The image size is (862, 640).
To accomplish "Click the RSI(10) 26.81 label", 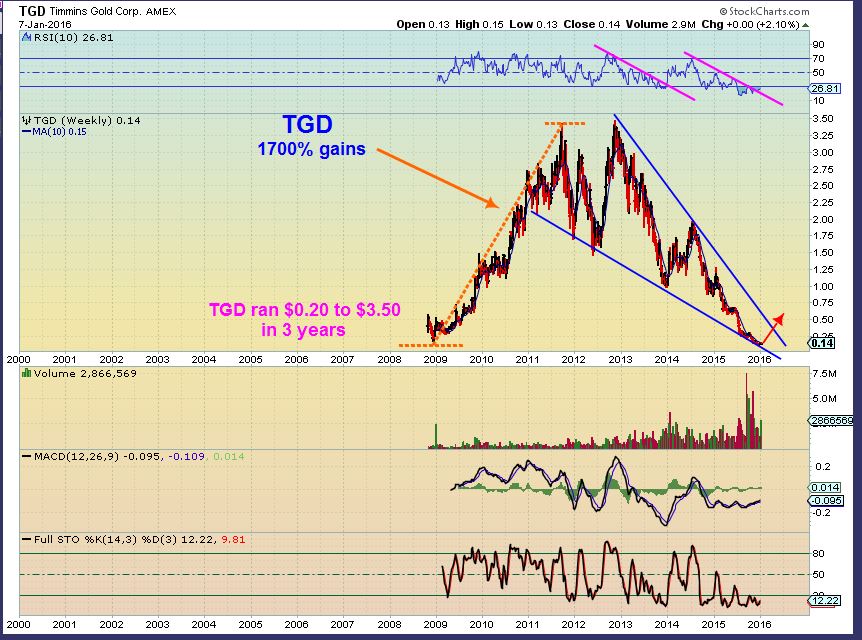I will click(73, 37).
